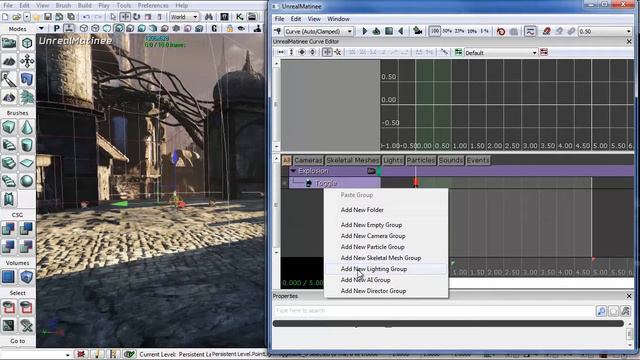Click the add key icon in Matinee
The width and height of the screenshot is (640, 360).
(278, 31)
